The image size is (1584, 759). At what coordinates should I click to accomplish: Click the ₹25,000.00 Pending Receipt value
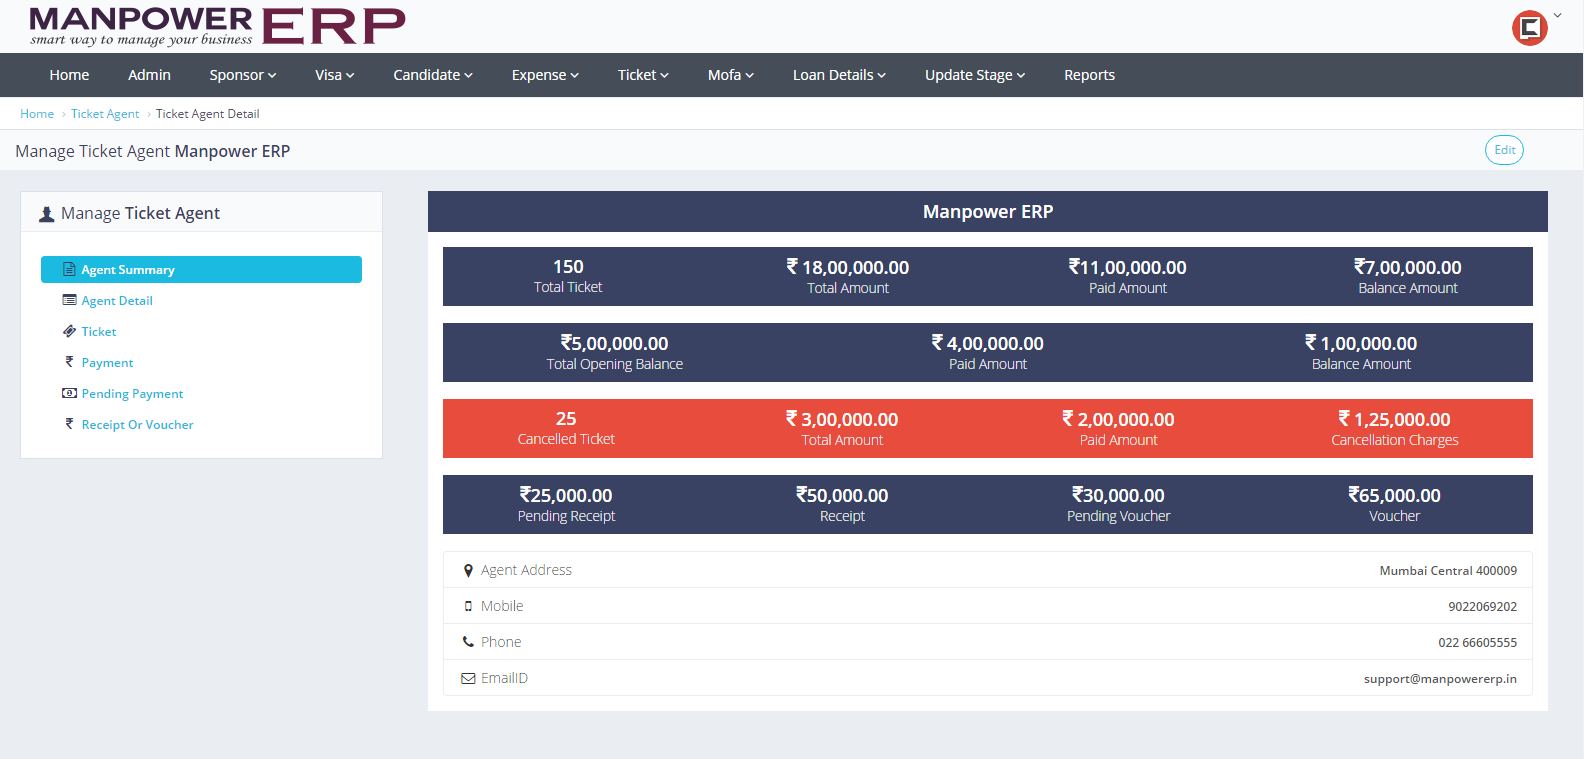(x=566, y=495)
